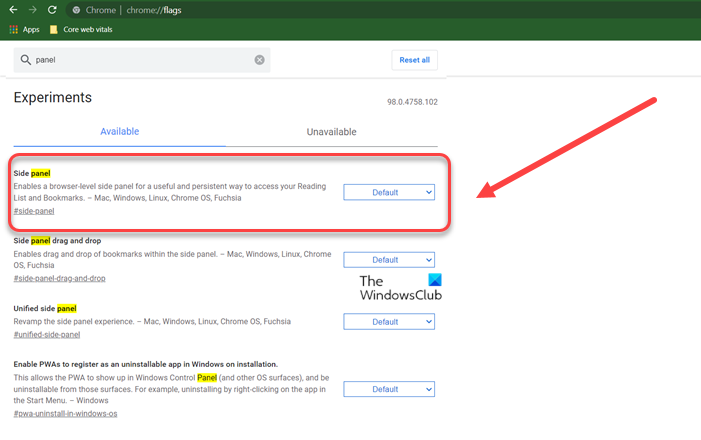
Task: Follow the #unified-side-panel link
Action: tap(47, 334)
